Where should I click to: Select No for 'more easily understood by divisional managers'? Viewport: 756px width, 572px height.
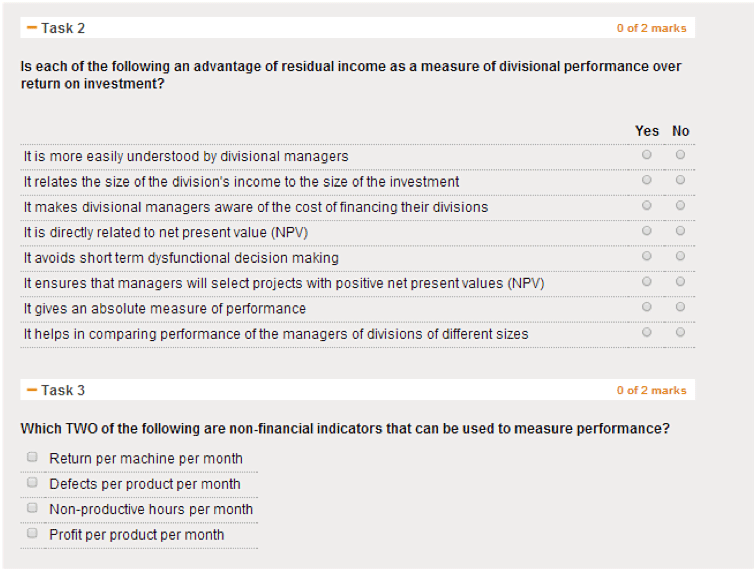tap(681, 155)
